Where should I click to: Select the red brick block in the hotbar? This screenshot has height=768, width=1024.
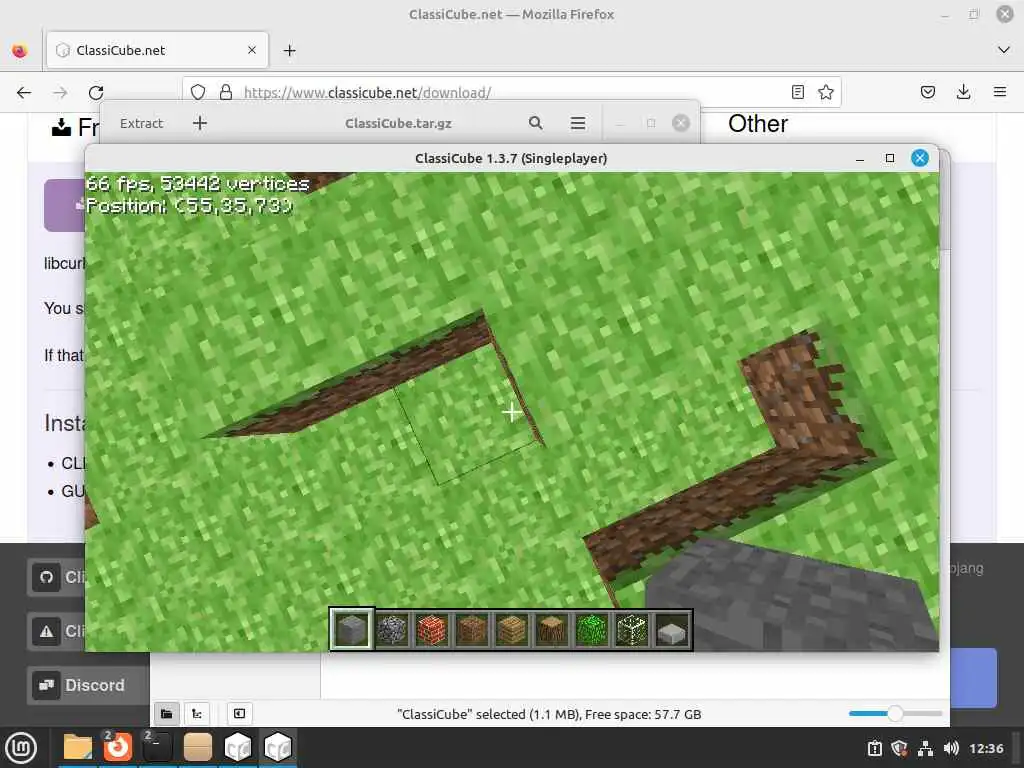tap(432, 630)
